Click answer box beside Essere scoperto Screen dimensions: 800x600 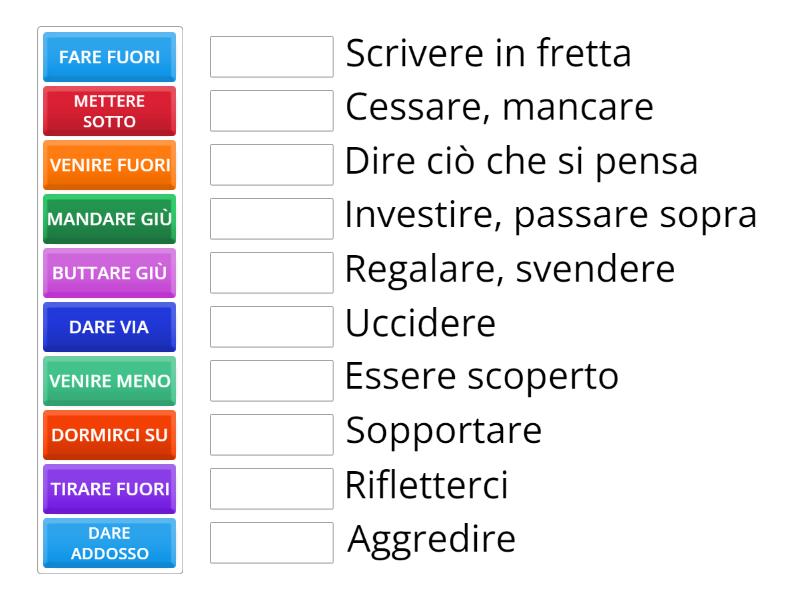tap(272, 381)
